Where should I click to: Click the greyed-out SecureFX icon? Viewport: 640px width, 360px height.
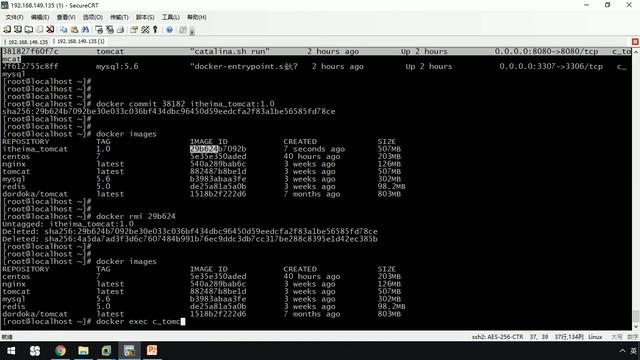[x=183, y=29]
